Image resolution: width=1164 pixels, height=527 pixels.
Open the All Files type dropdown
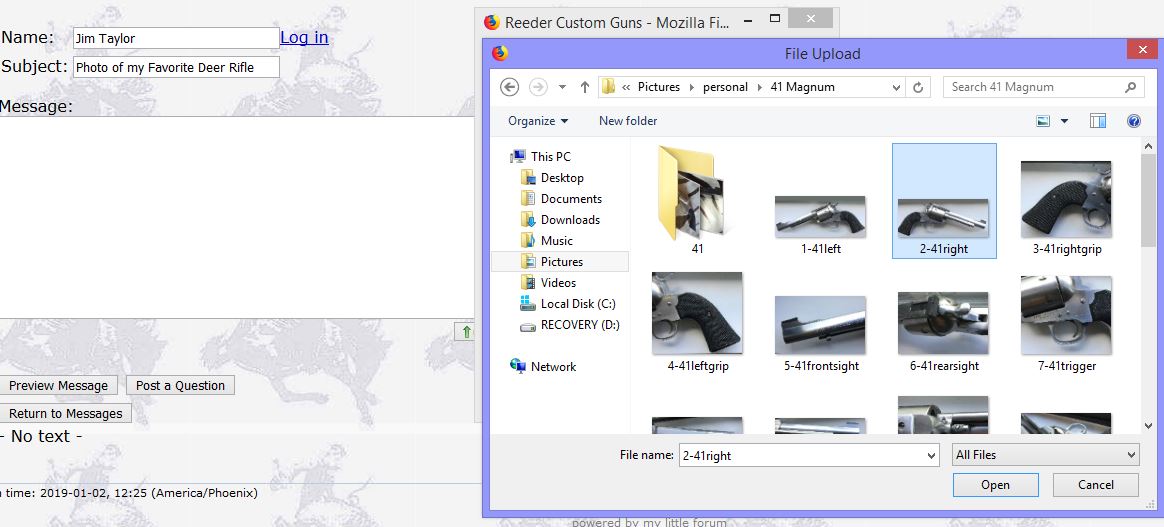point(1045,454)
